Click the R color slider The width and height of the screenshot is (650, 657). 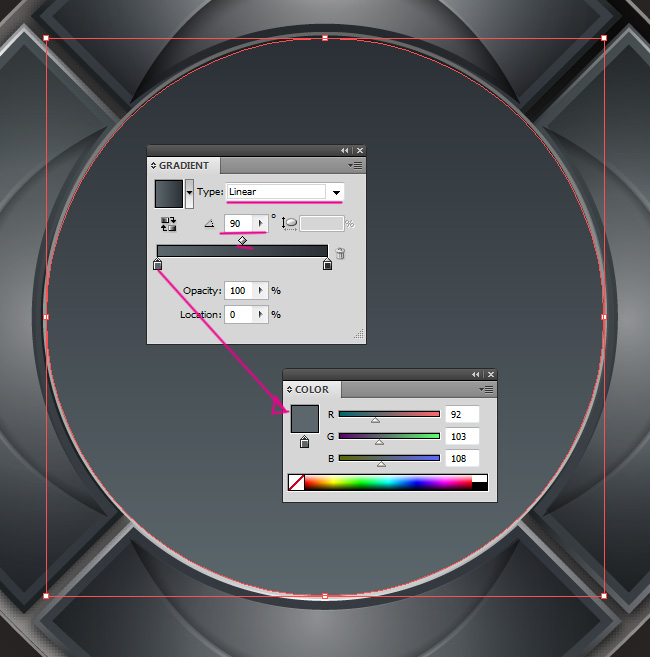pos(389,414)
